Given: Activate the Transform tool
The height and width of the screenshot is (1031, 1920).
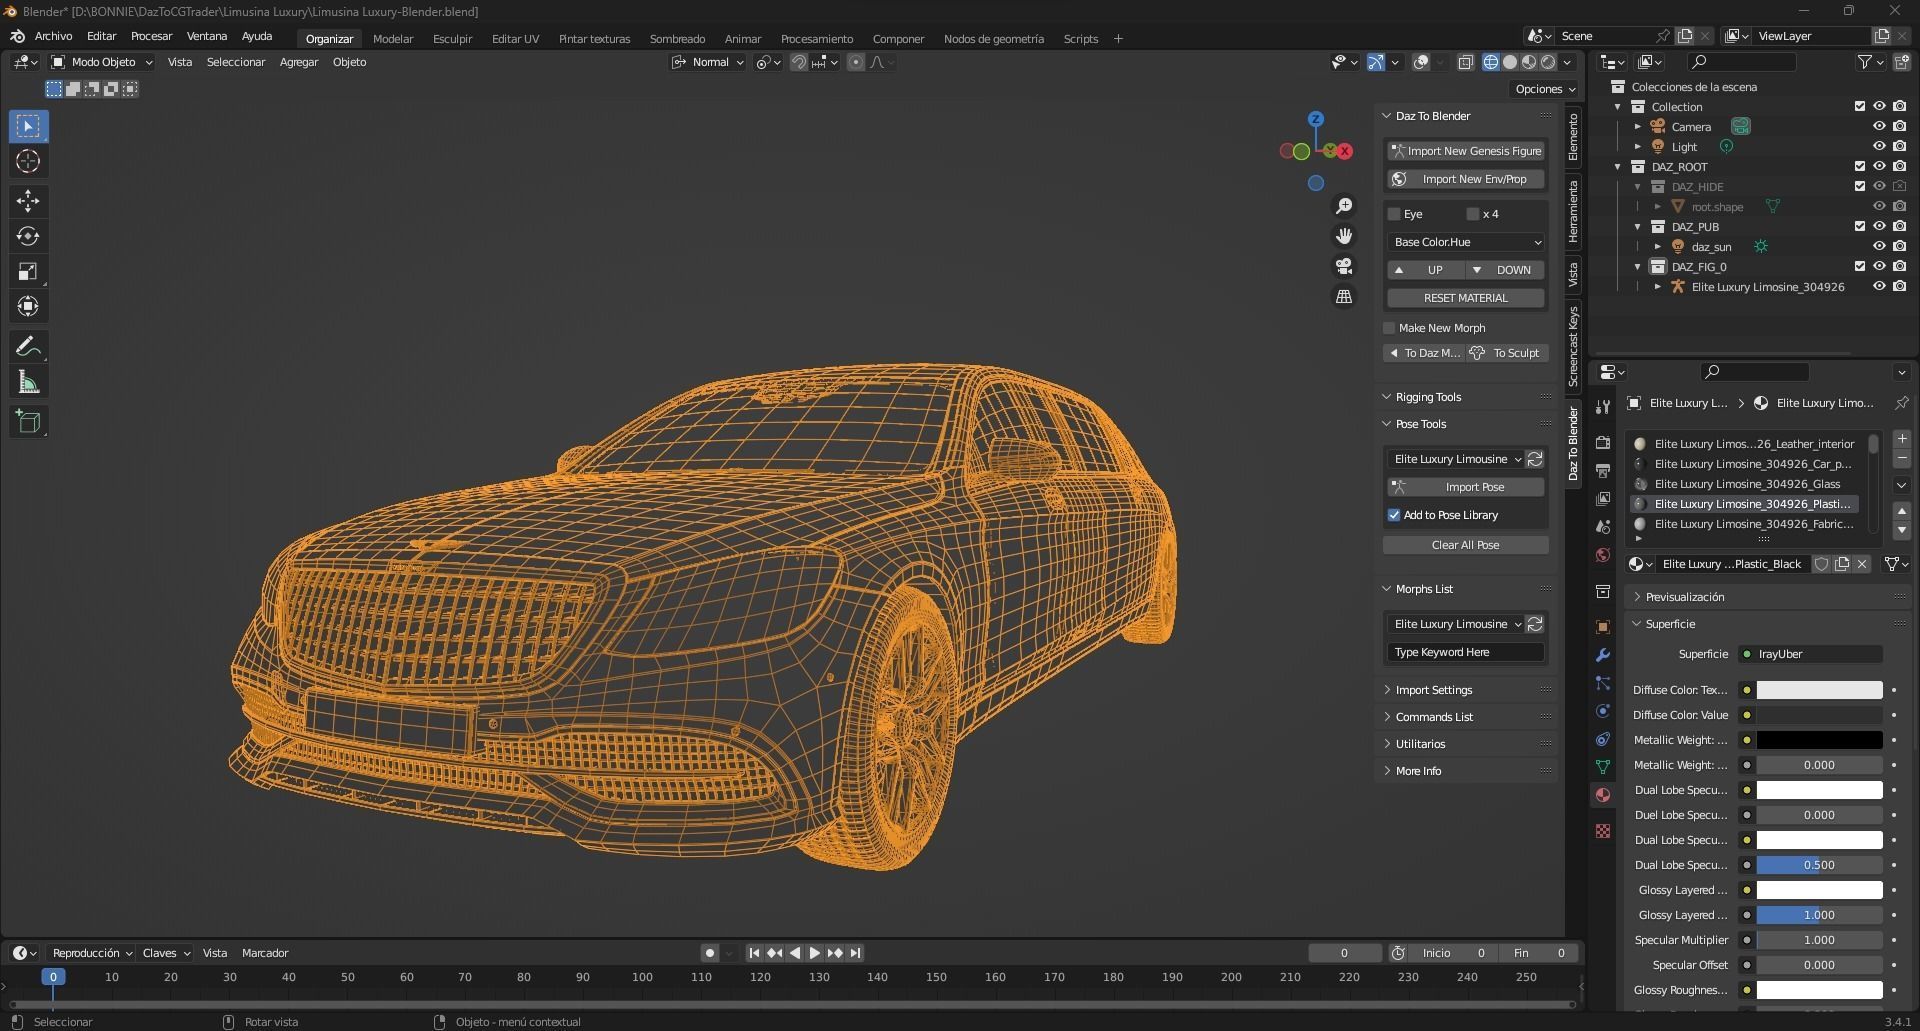Looking at the screenshot, I should 28,306.
